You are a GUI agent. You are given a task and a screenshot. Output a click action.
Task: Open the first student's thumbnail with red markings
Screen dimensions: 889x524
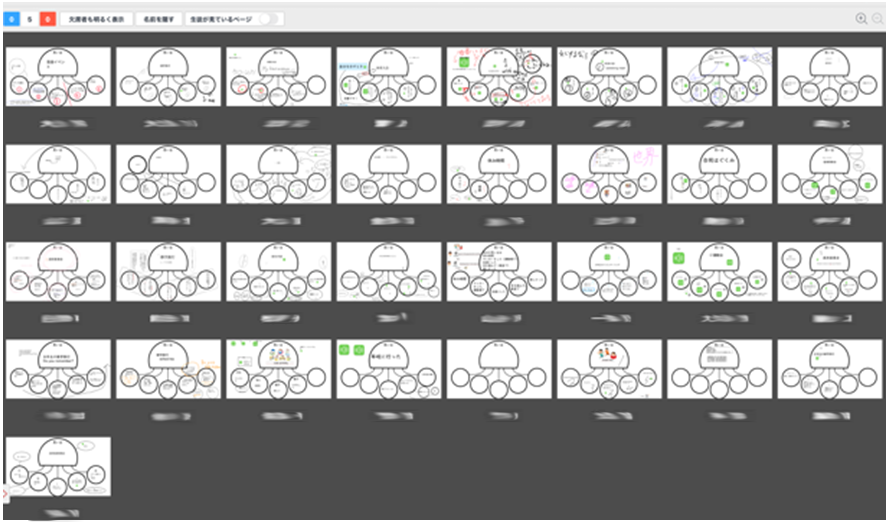58,77
